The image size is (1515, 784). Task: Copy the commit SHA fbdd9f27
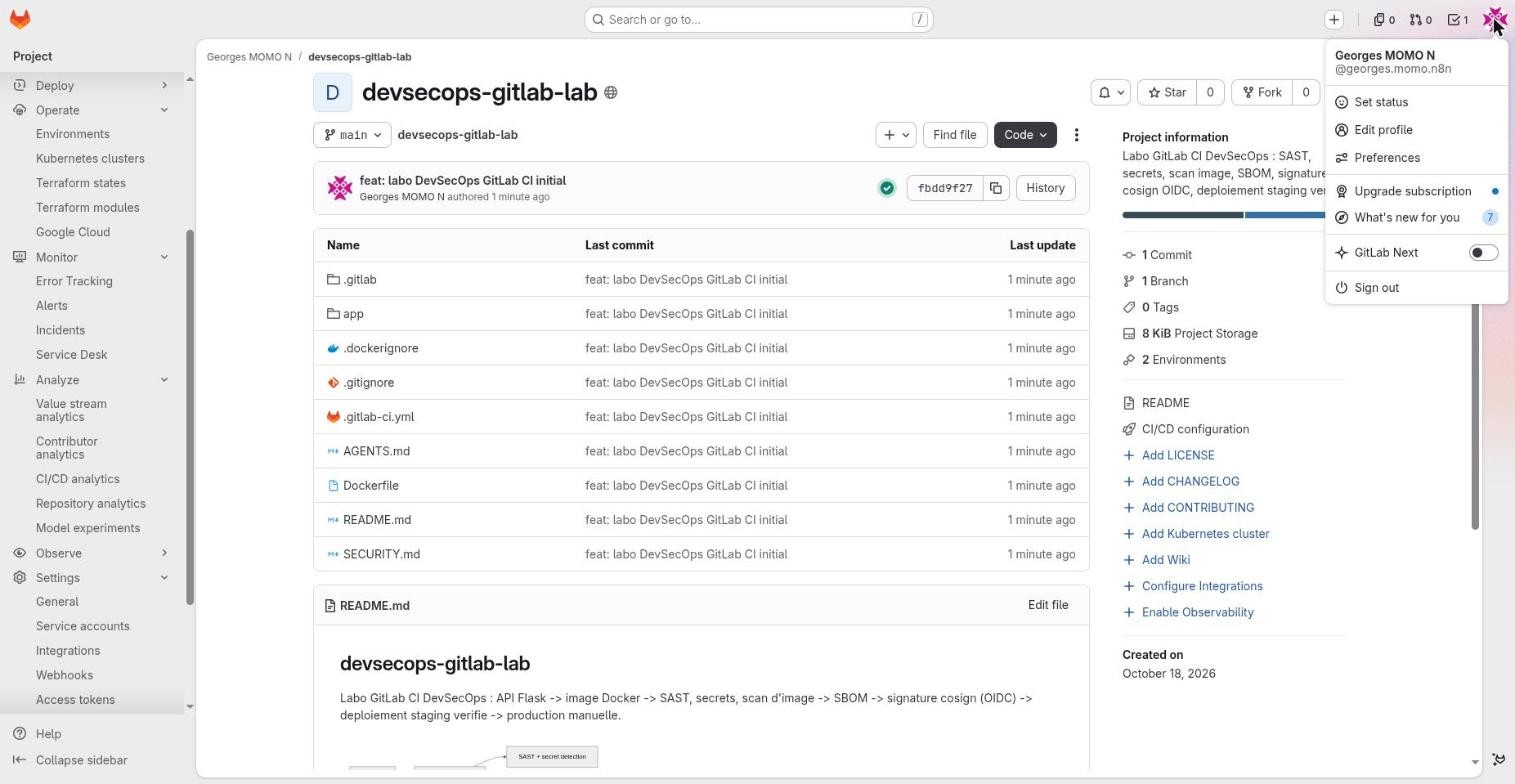pos(996,188)
